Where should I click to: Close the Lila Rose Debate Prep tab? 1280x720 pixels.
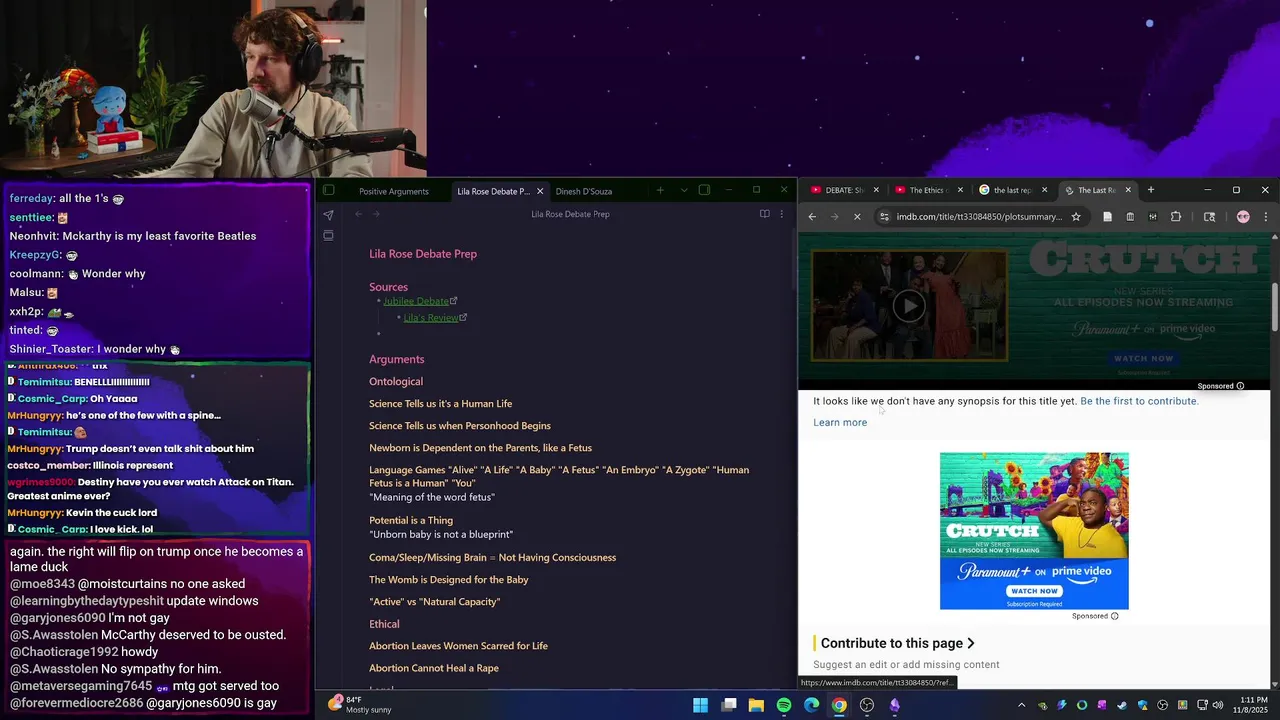(x=540, y=191)
